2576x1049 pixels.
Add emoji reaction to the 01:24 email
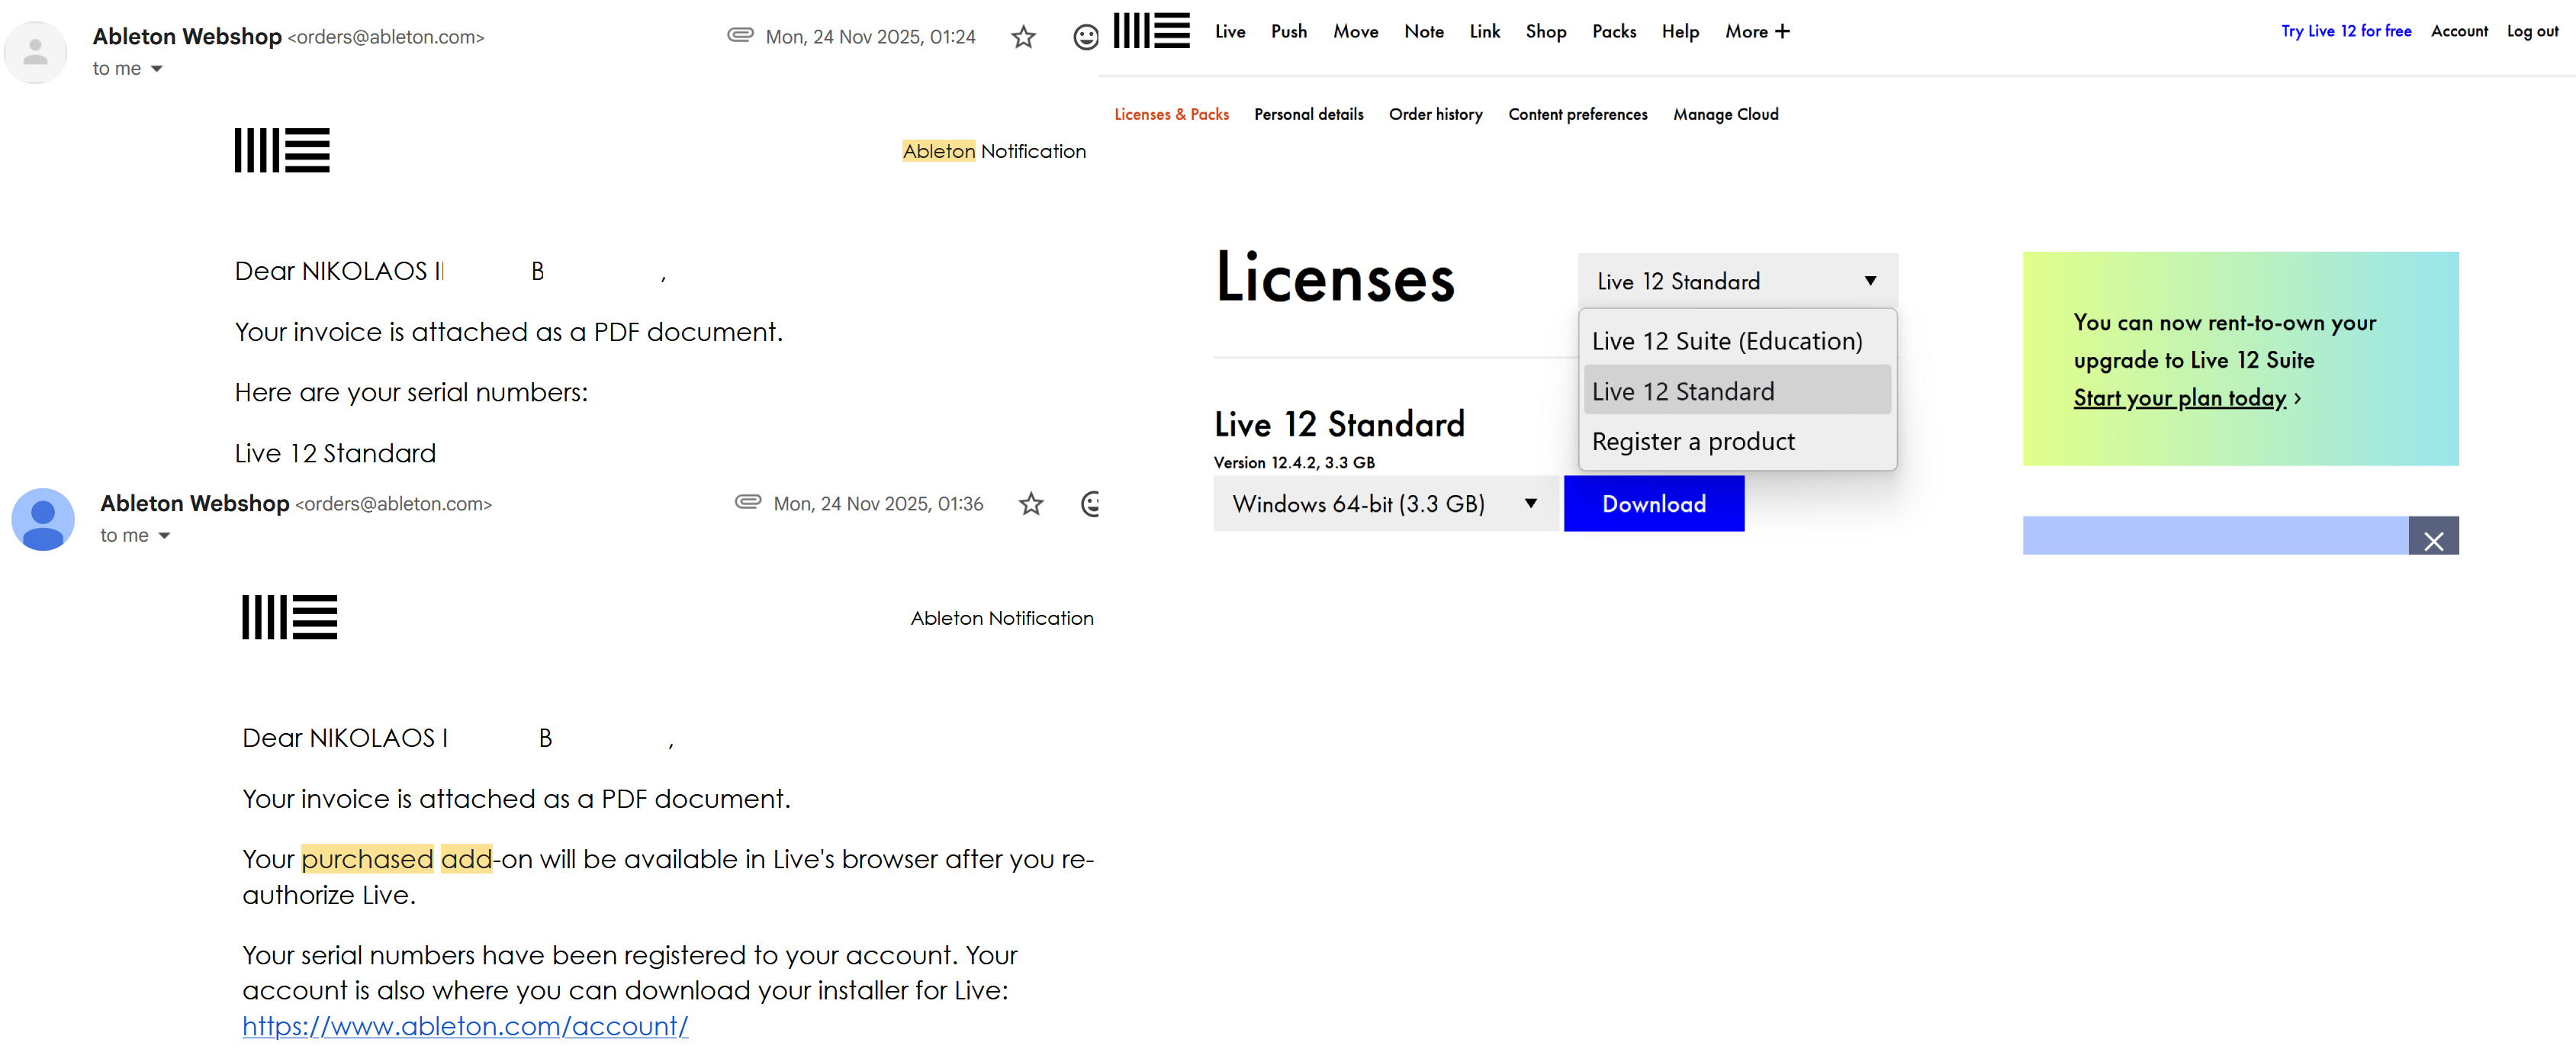click(1085, 37)
